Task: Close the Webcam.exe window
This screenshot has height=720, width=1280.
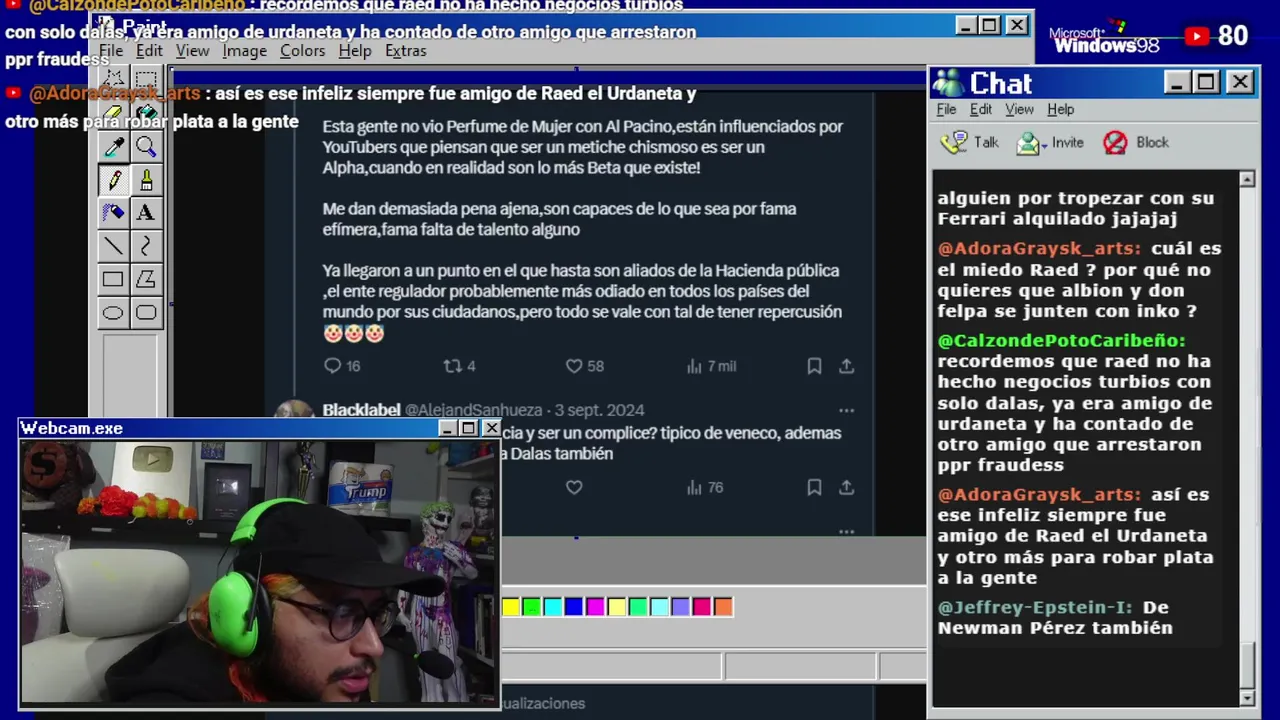Action: [490, 428]
